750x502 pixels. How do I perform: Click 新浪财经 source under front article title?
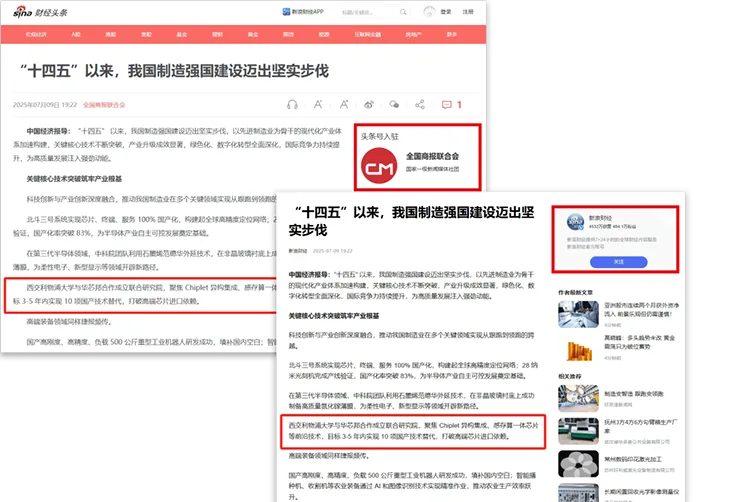(298, 251)
